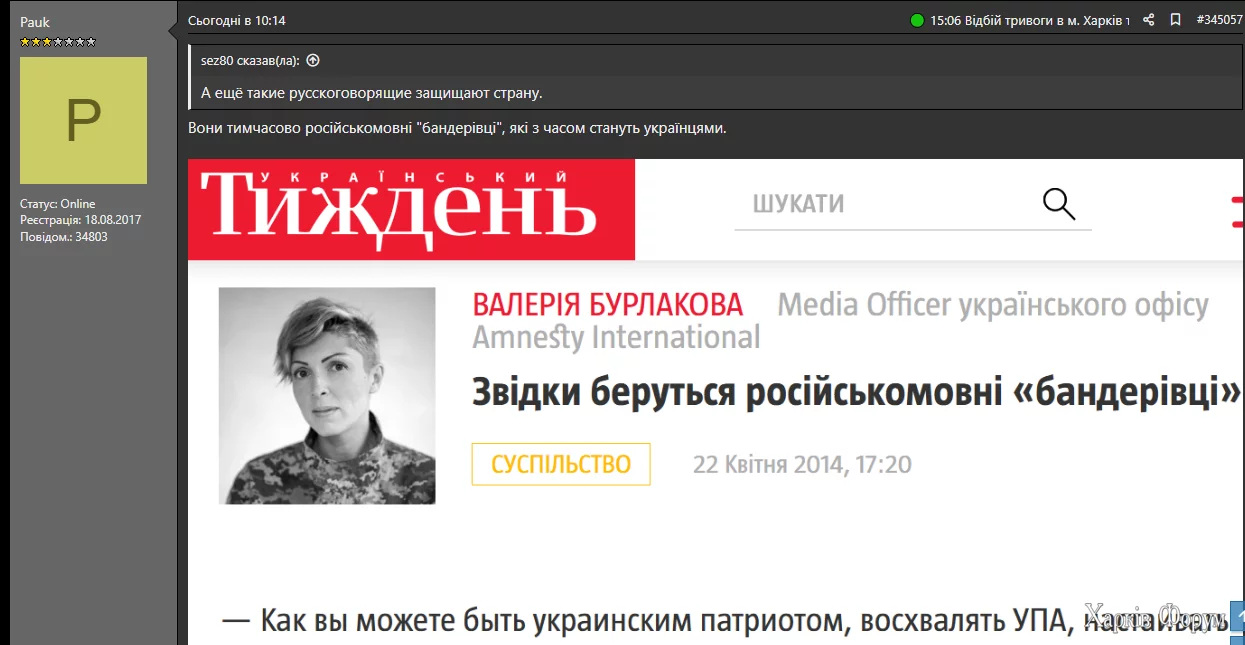This screenshot has height=645, width=1245.
Task: Click the author's black-and-white portrait photo
Action: (327, 396)
